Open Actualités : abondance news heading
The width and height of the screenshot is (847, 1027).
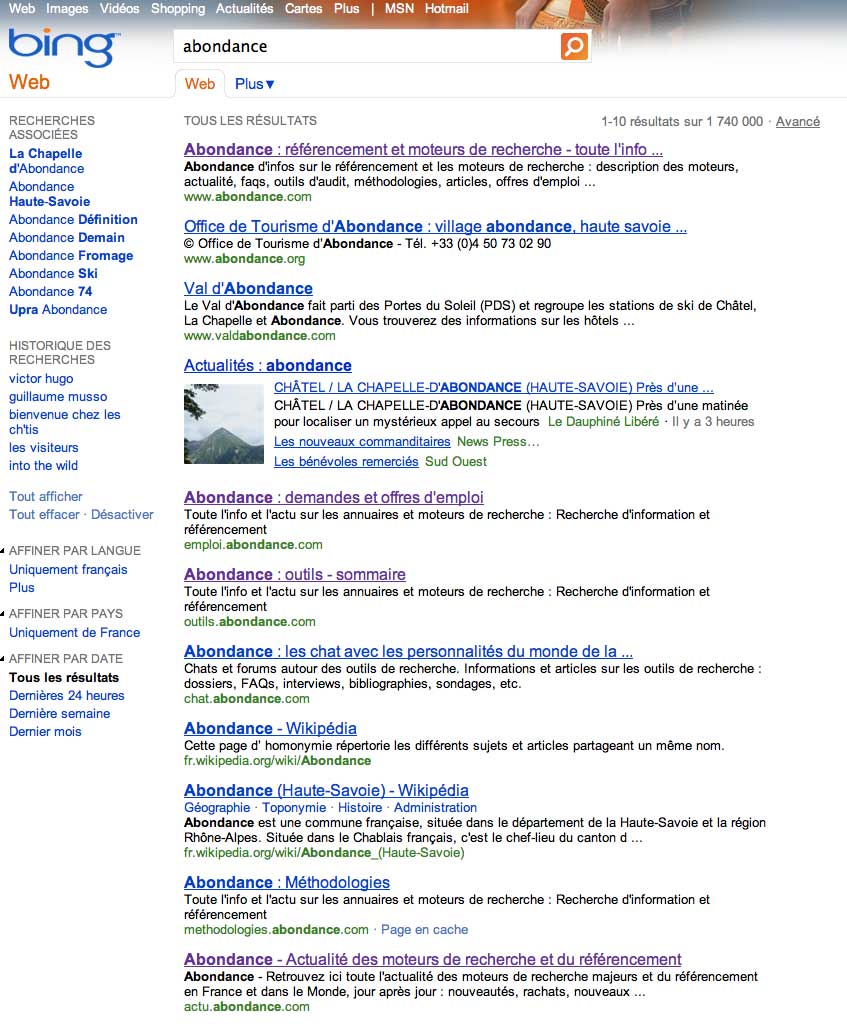[x=268, y=365]
